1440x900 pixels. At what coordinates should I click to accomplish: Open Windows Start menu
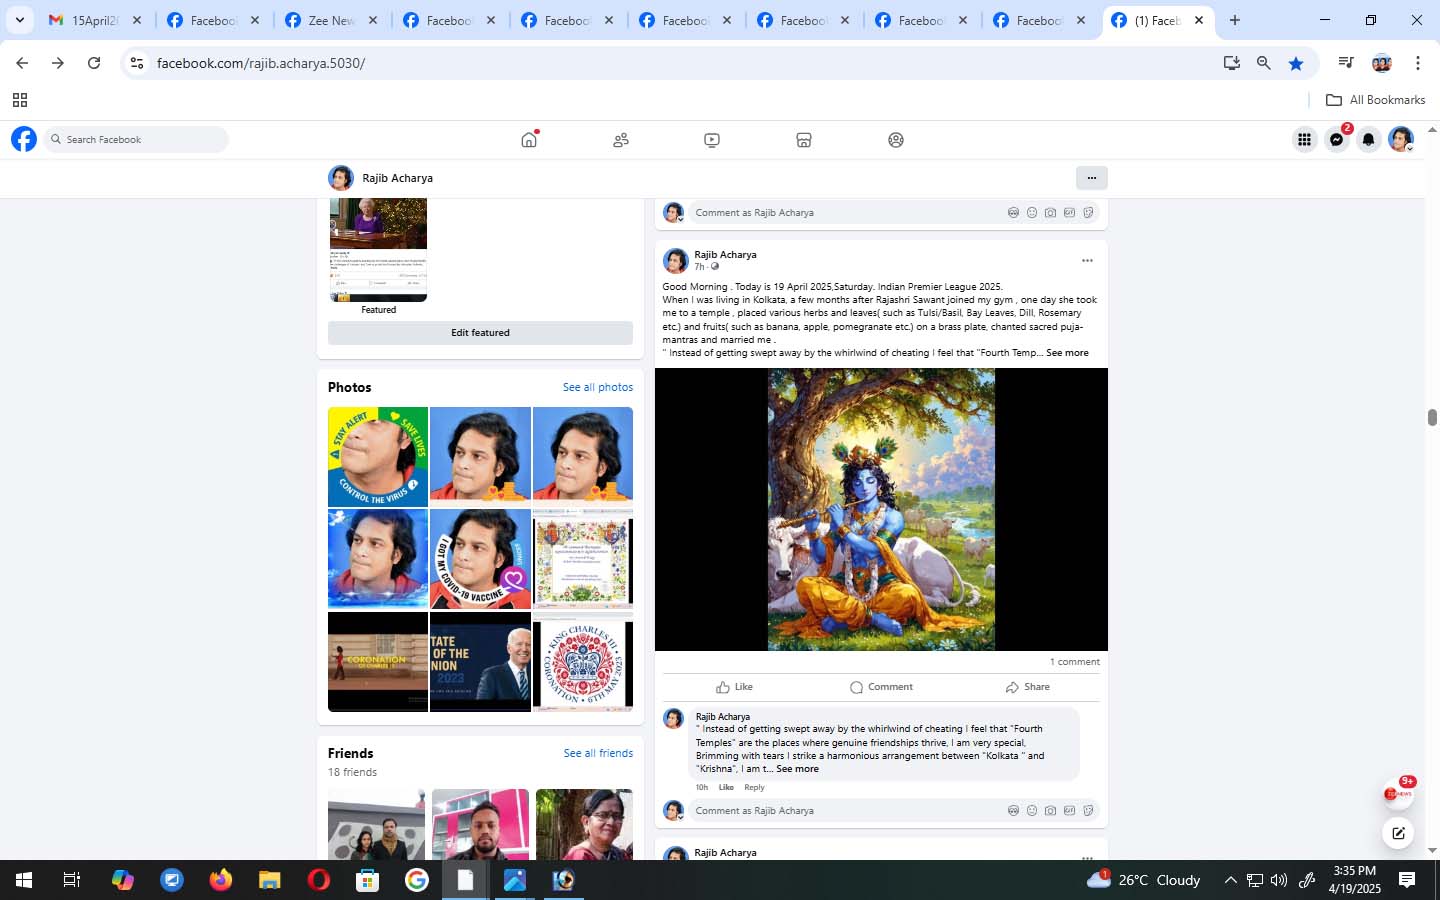tap(24, 880)
